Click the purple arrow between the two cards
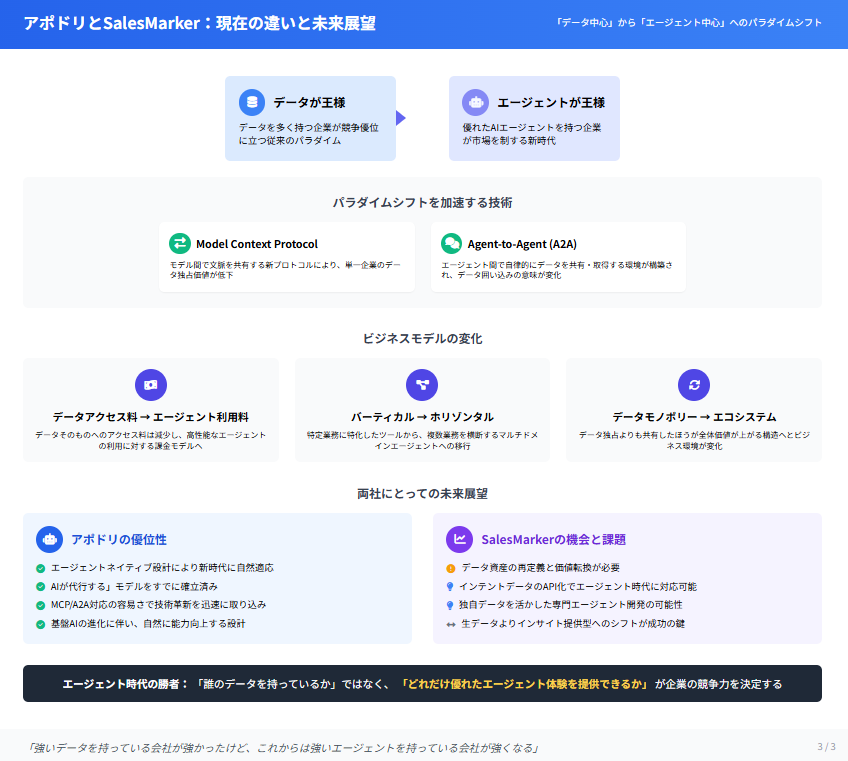Screen dimensions: 848x761 coord(401,118)
